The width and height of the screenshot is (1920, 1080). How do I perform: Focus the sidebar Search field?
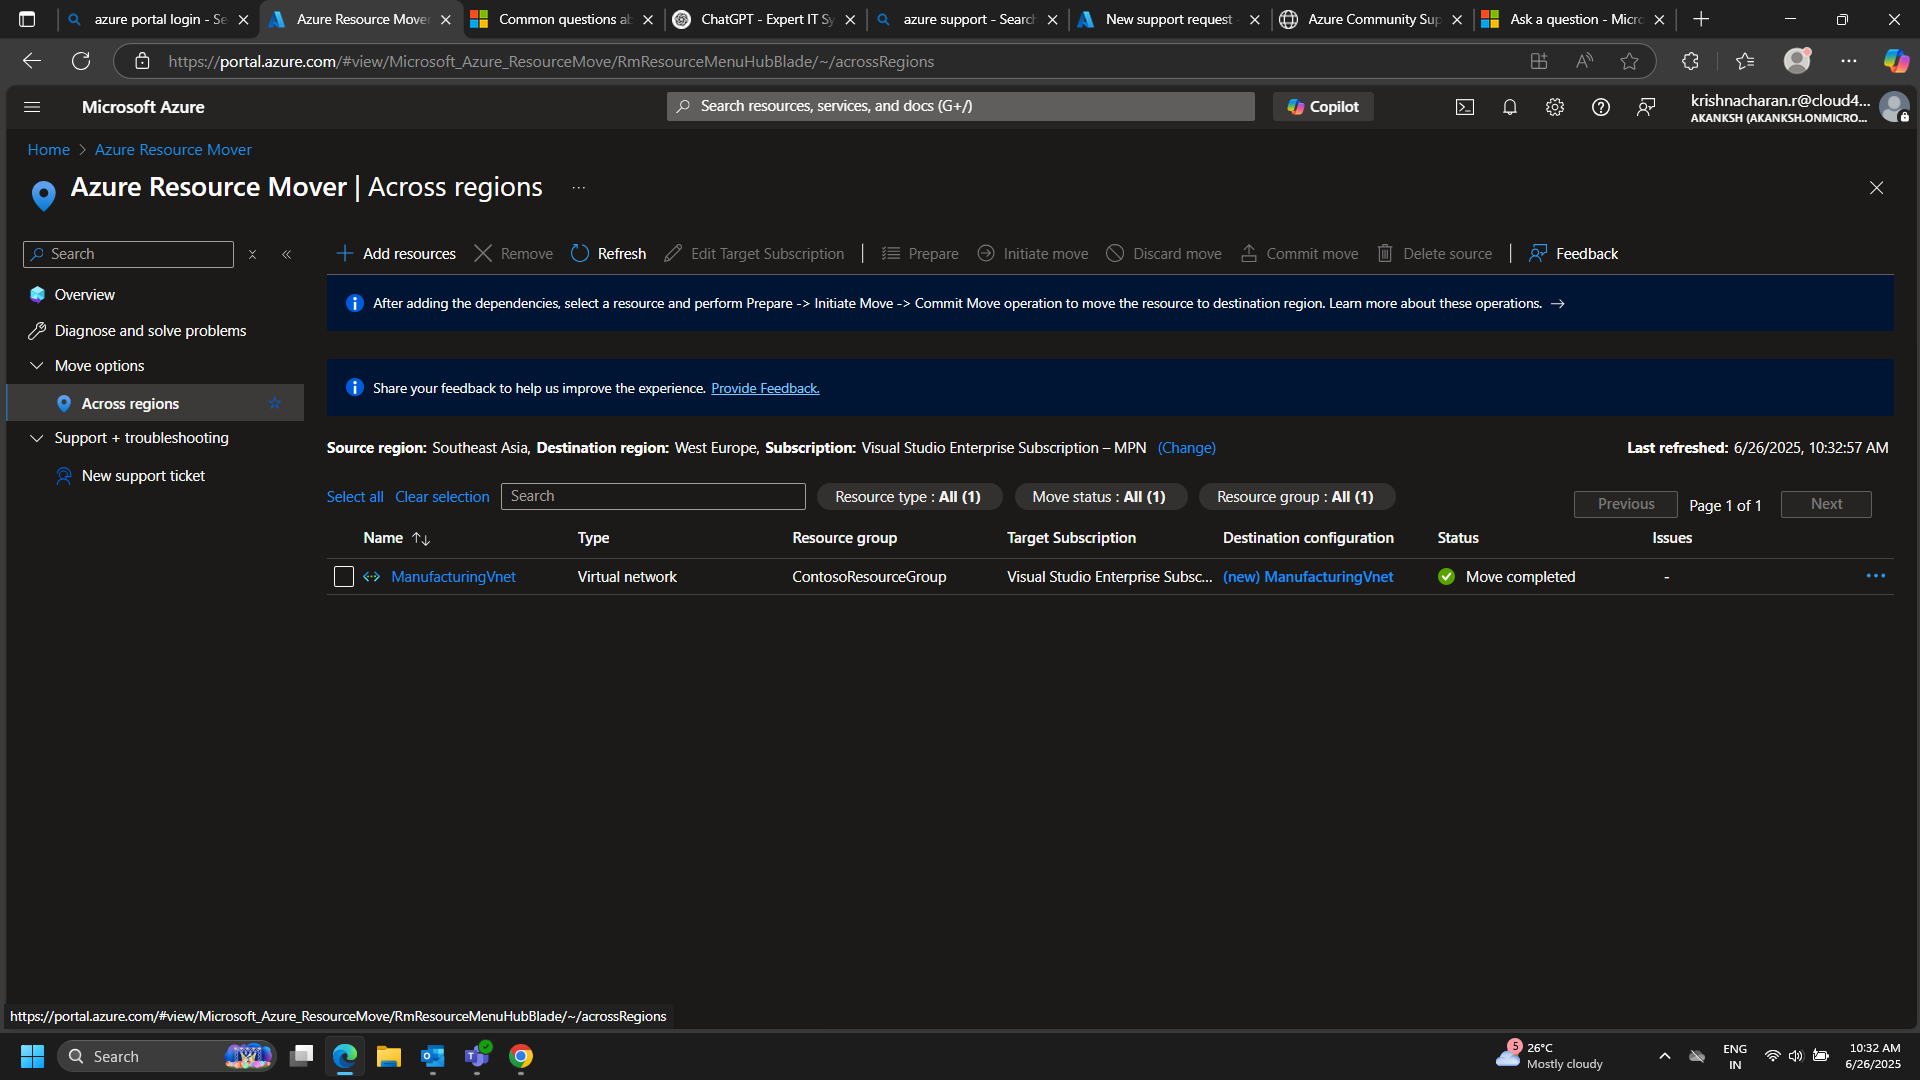128,254
